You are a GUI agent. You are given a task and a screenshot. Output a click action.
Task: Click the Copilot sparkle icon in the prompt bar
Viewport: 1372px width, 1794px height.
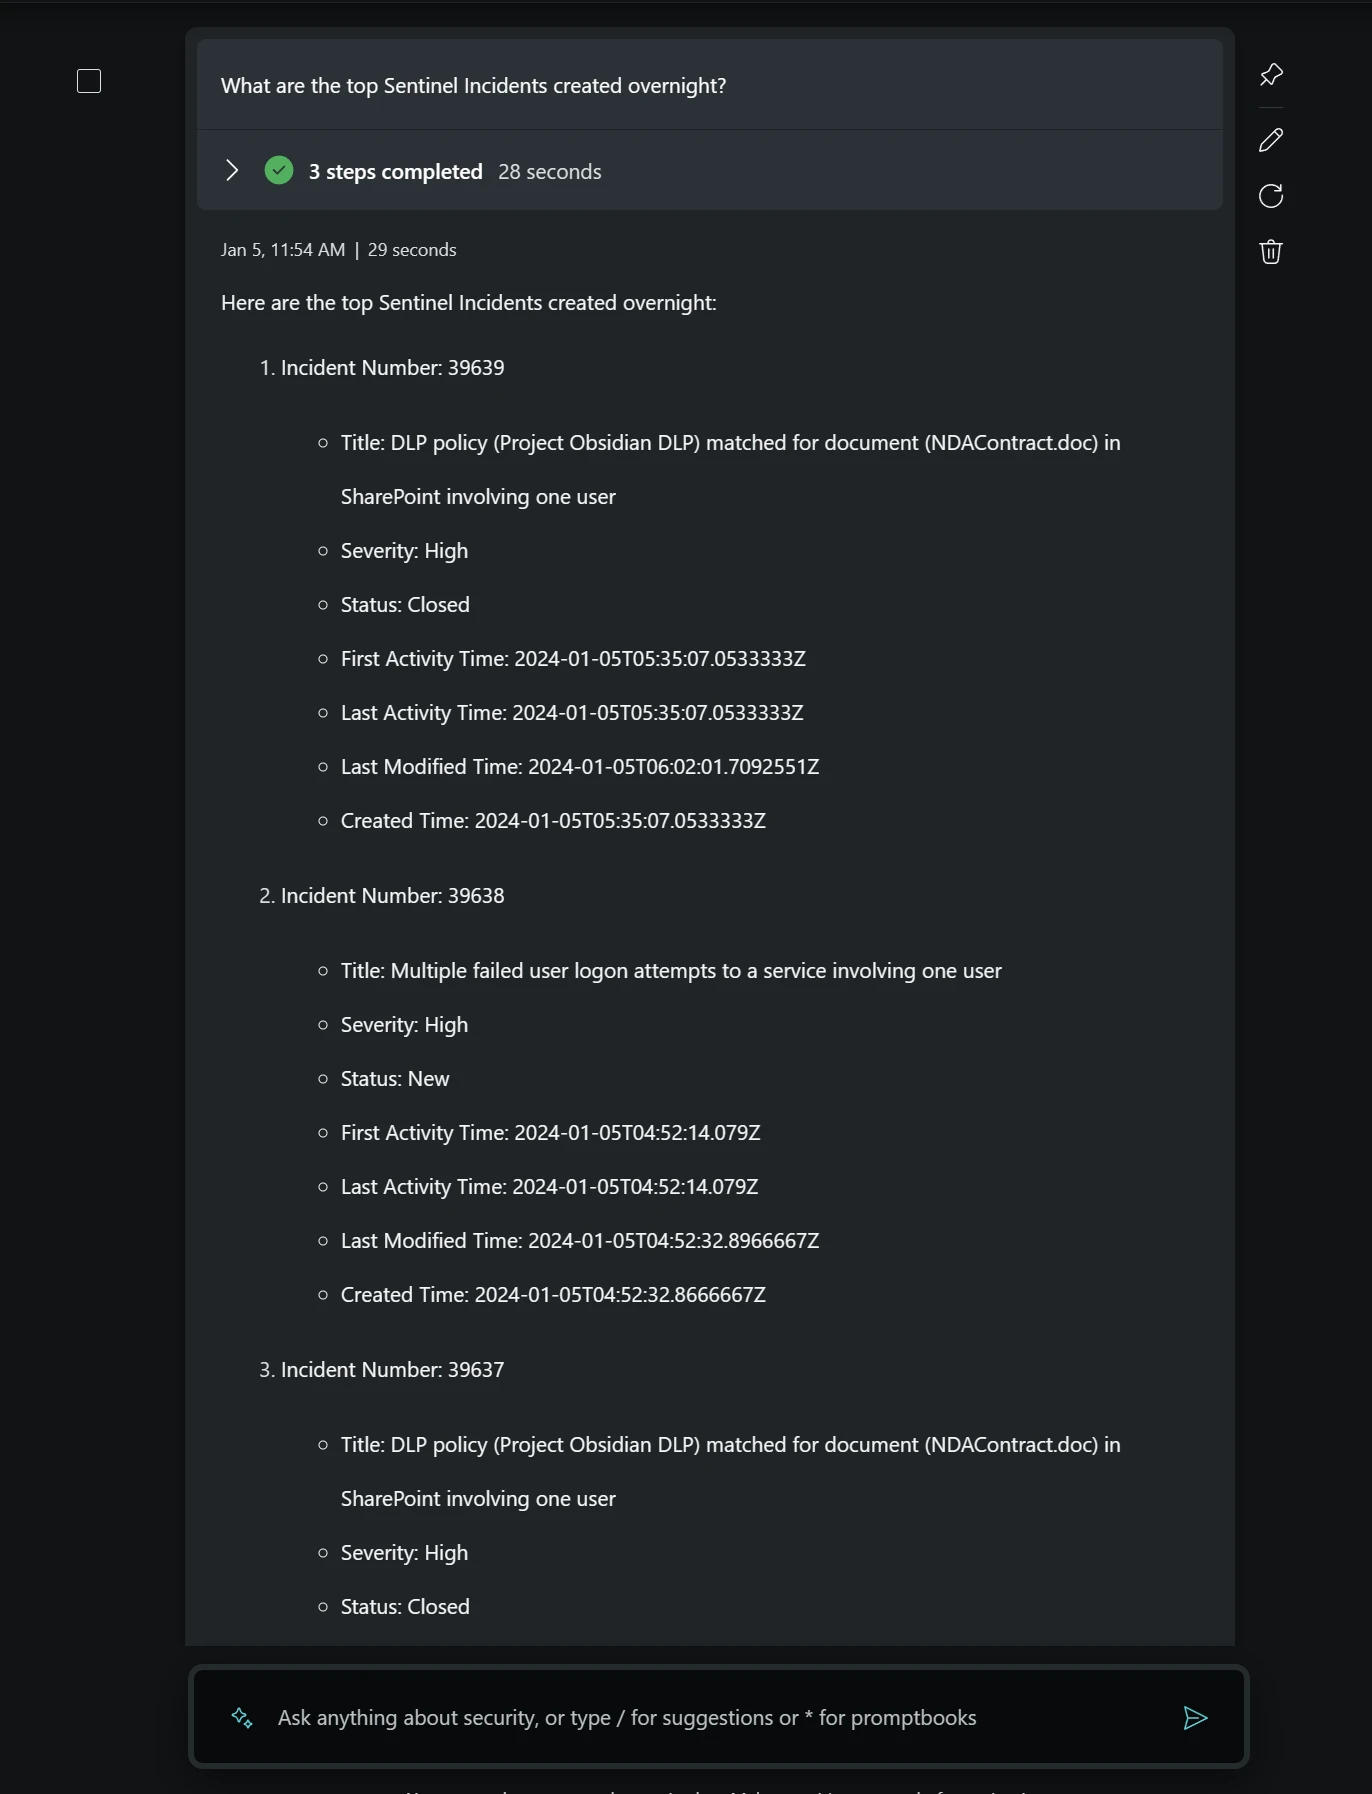click(x=241, y=1718)
